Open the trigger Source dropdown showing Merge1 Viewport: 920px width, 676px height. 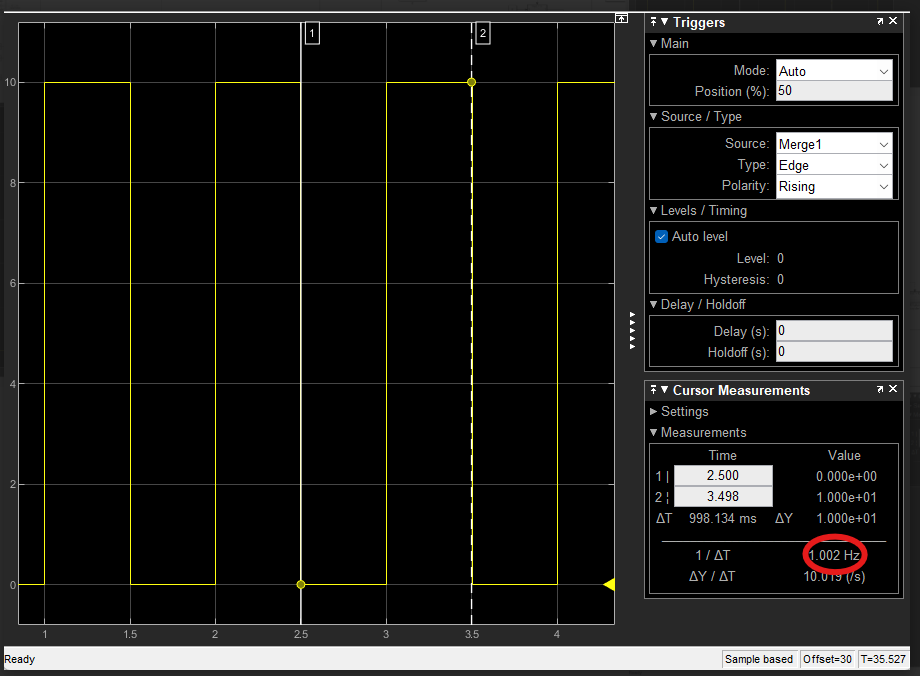click(834, 144)
